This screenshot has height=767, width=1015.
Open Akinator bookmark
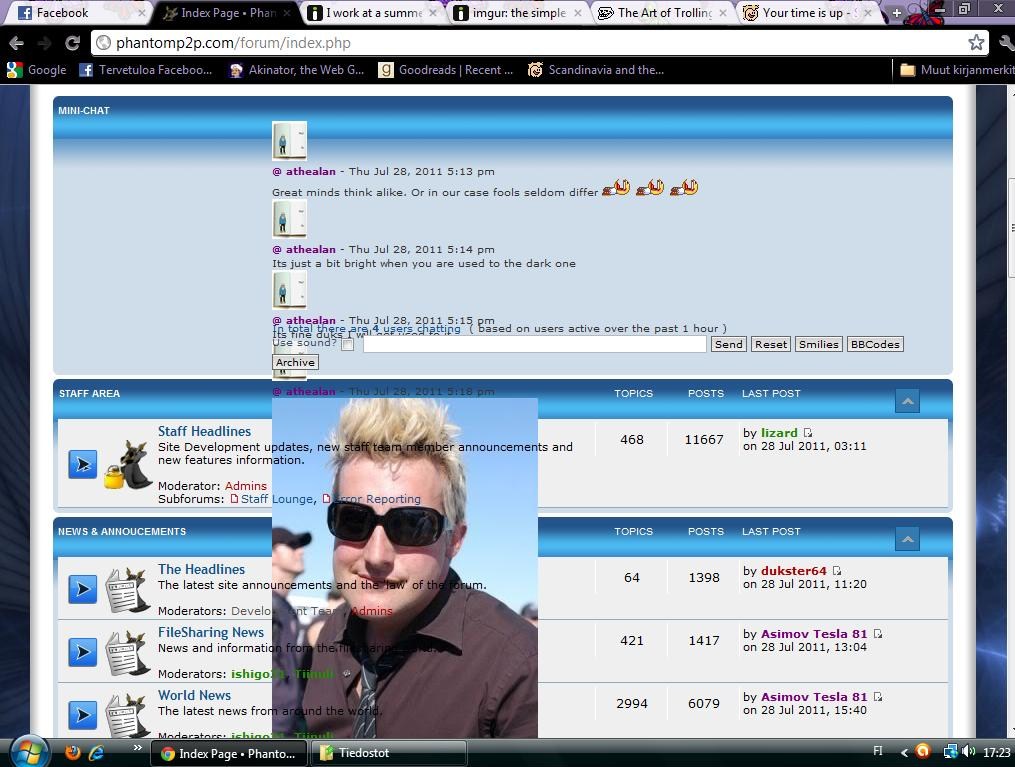click(297, 70)
